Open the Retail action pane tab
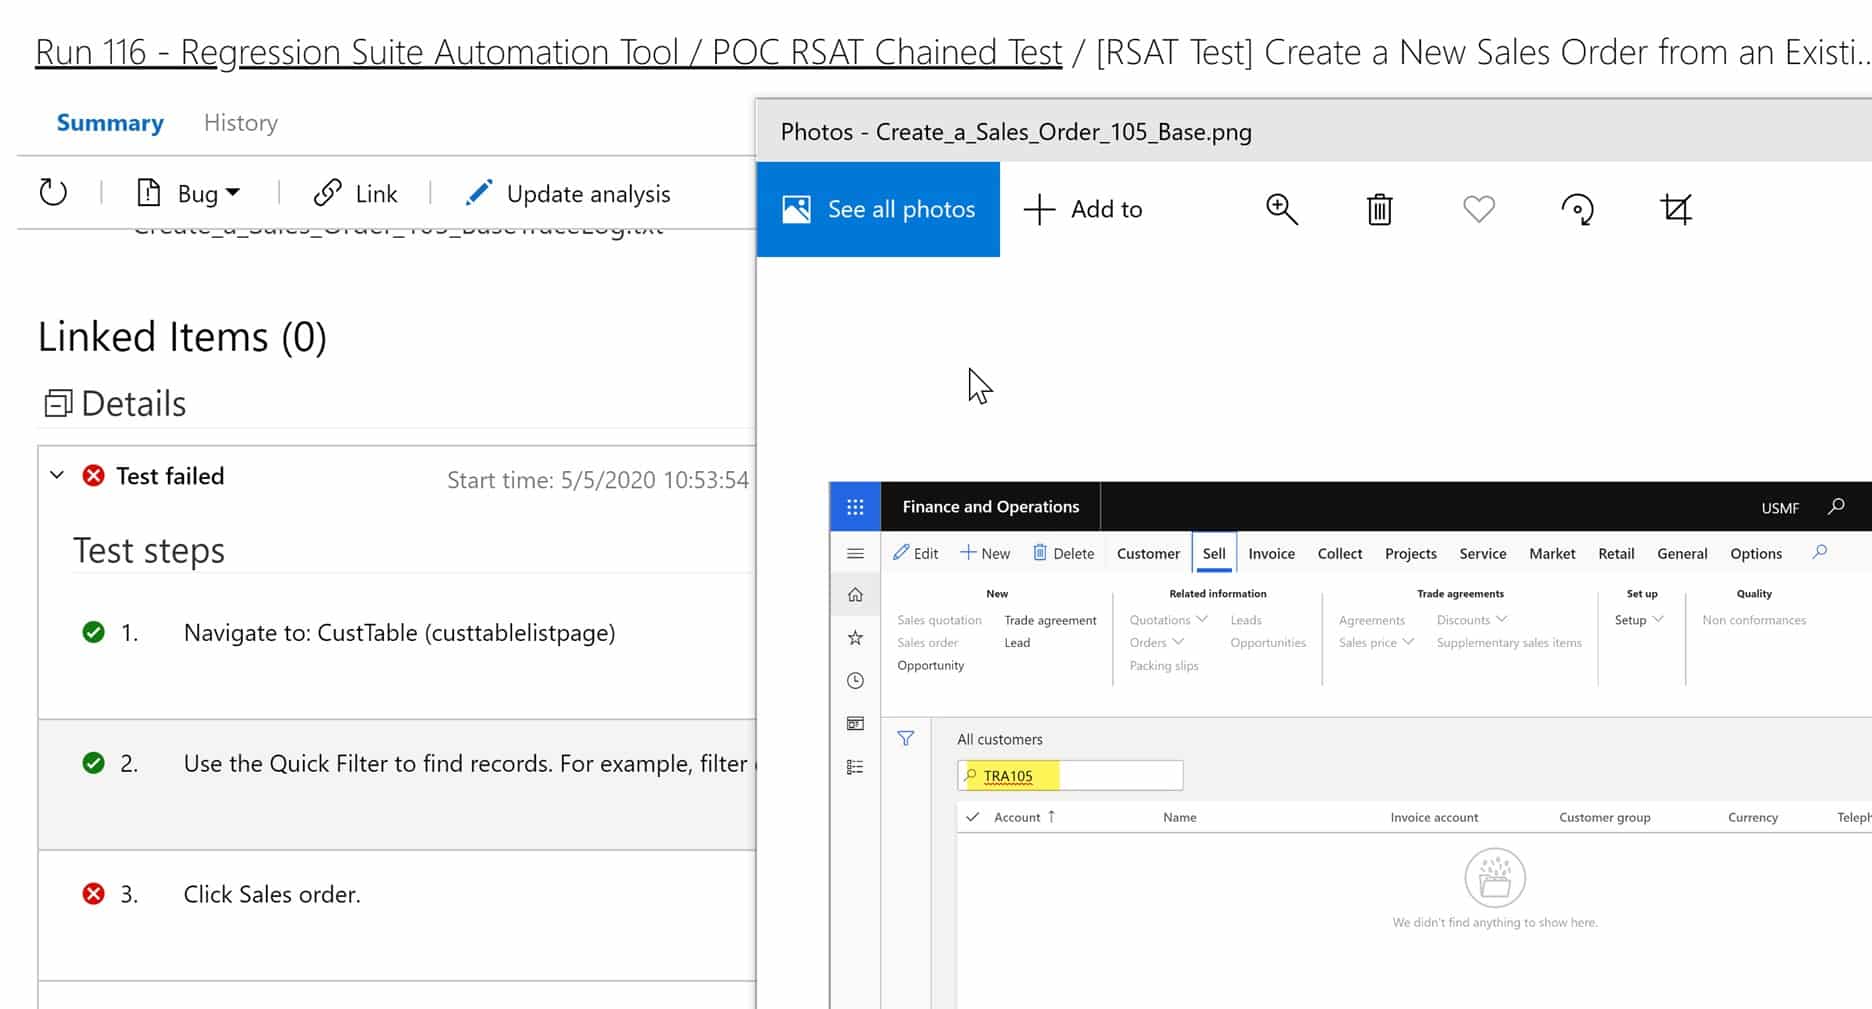Viewport: 1872px width, 1009px height. (1616, 553)
